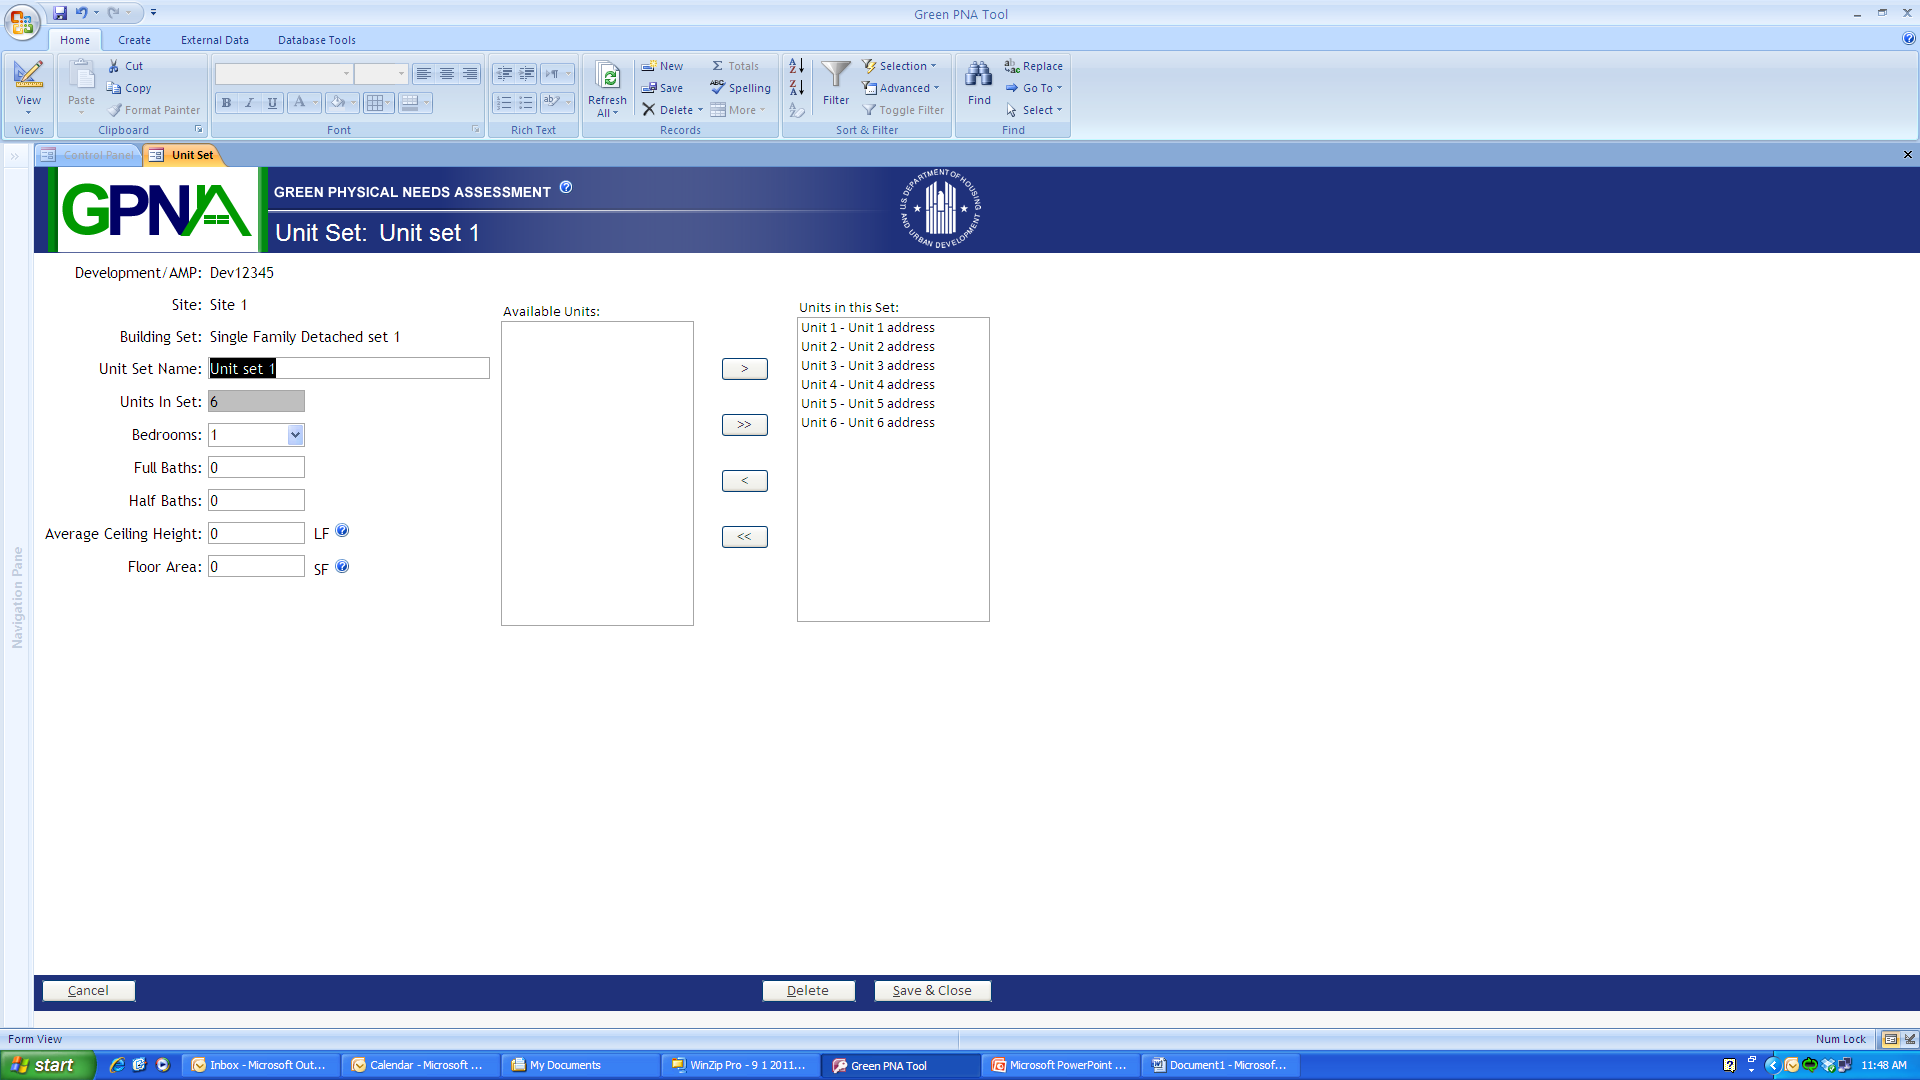
Task: Switch to the External Data ribbon tab
Action: 214,40
